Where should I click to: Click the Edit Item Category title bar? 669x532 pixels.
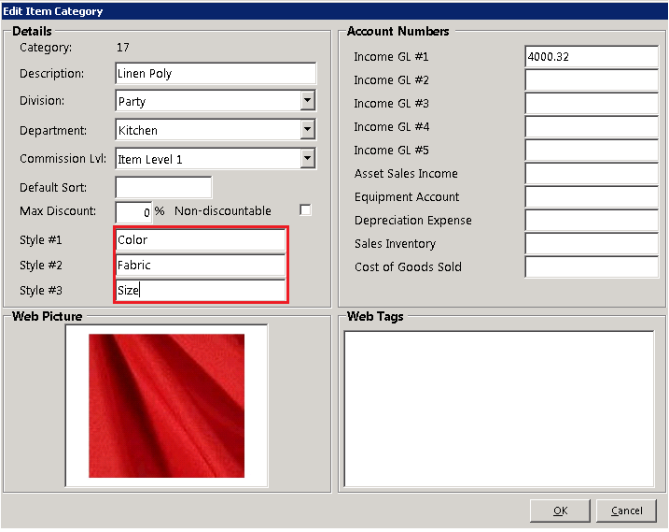(334, 11)
